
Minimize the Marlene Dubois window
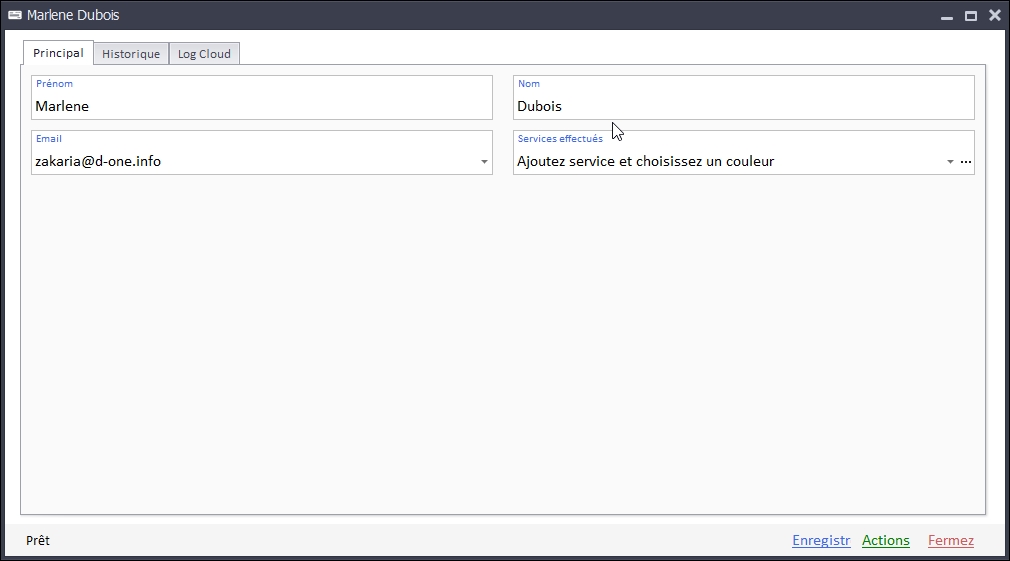[946, 16]
